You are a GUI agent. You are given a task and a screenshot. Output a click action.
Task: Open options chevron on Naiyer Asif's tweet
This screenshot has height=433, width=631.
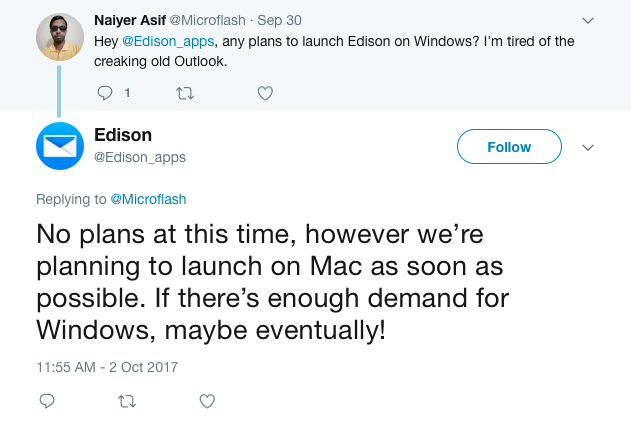pyautogui.click(x=588, y=21)
